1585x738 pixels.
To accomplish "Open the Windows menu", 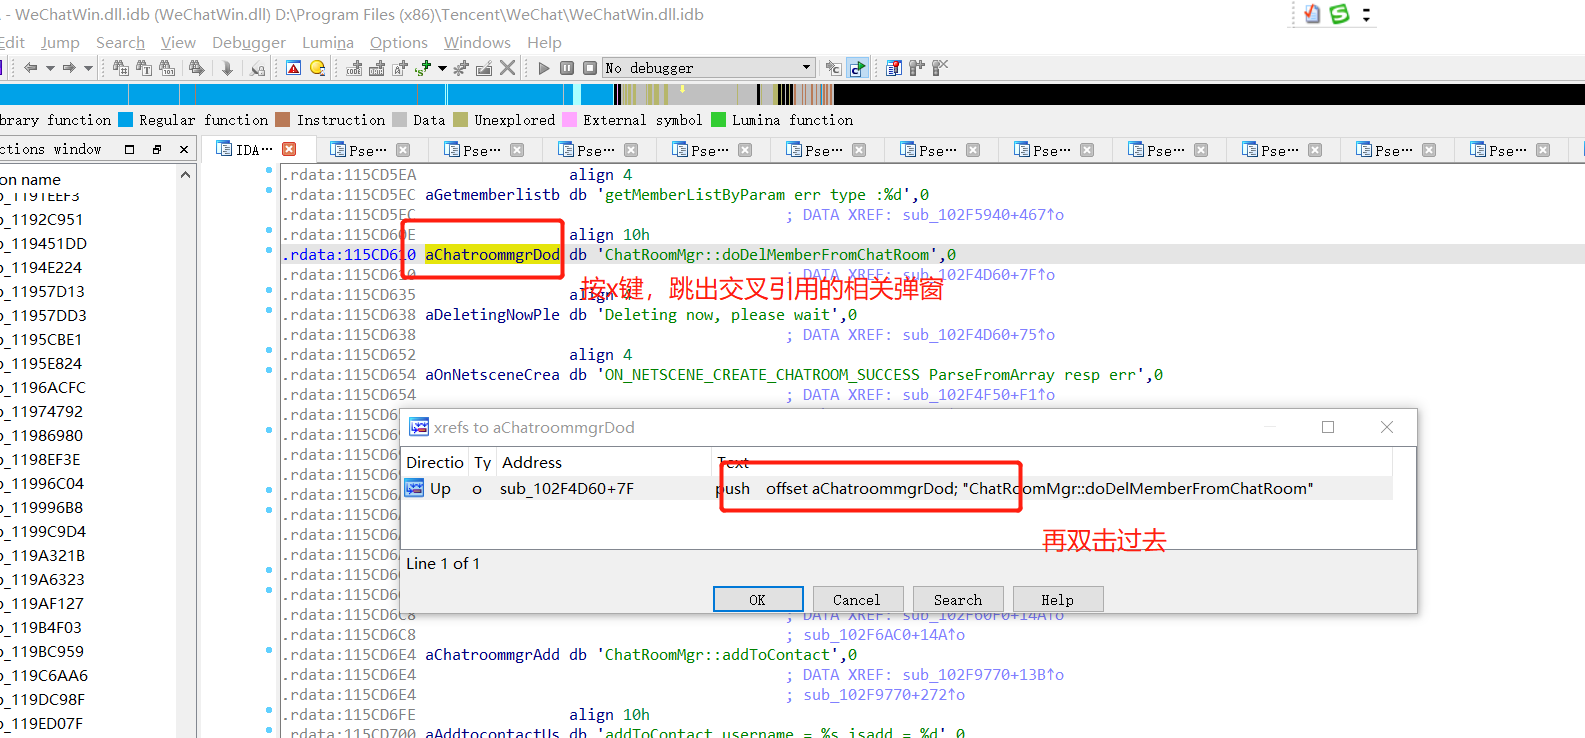I will pyautogui.click(x=477, y=42).
